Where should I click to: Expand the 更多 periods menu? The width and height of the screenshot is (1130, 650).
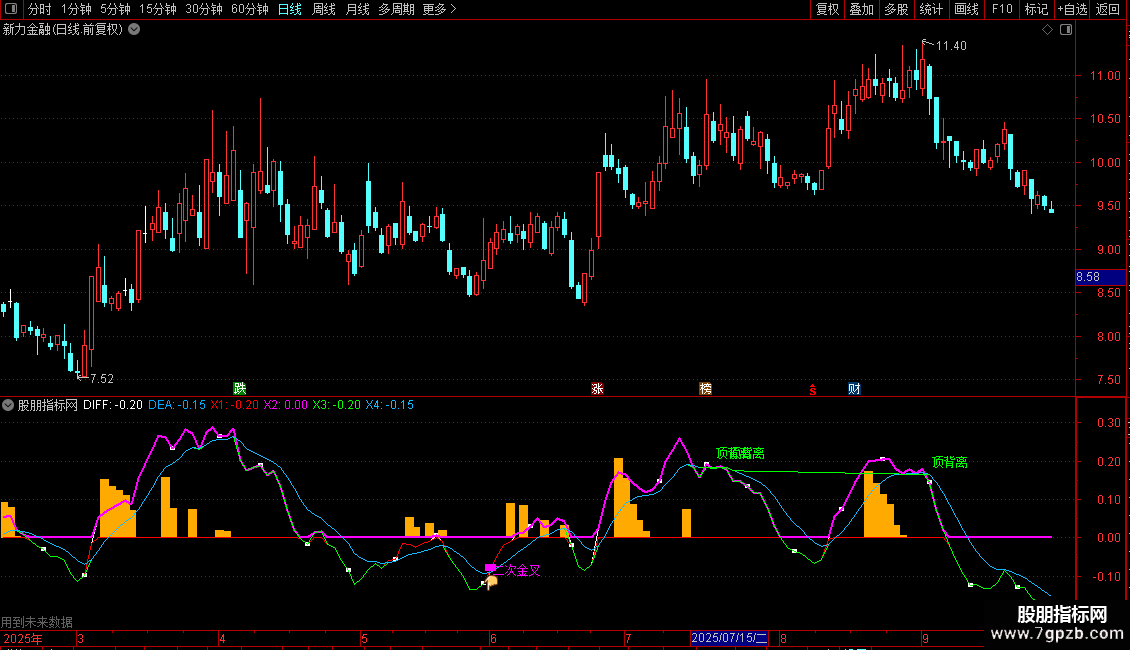click(439, 9)
